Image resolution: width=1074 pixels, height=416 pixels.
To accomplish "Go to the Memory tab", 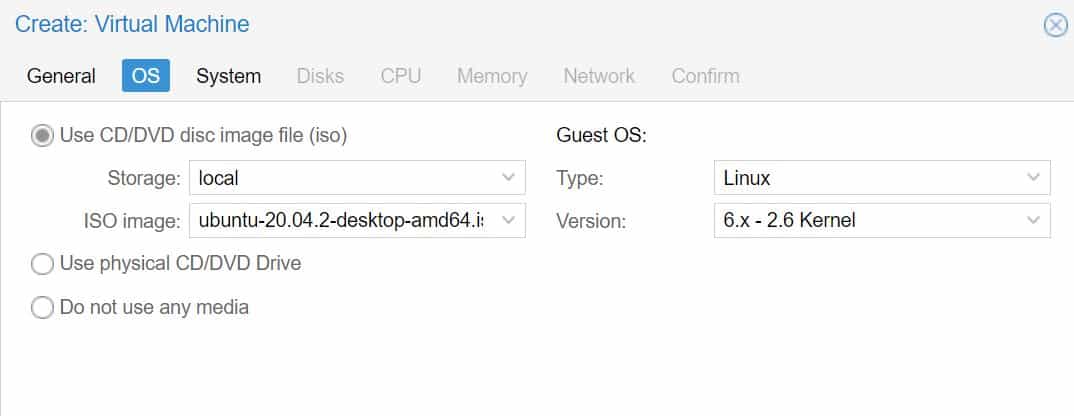I will coord(492,75).
